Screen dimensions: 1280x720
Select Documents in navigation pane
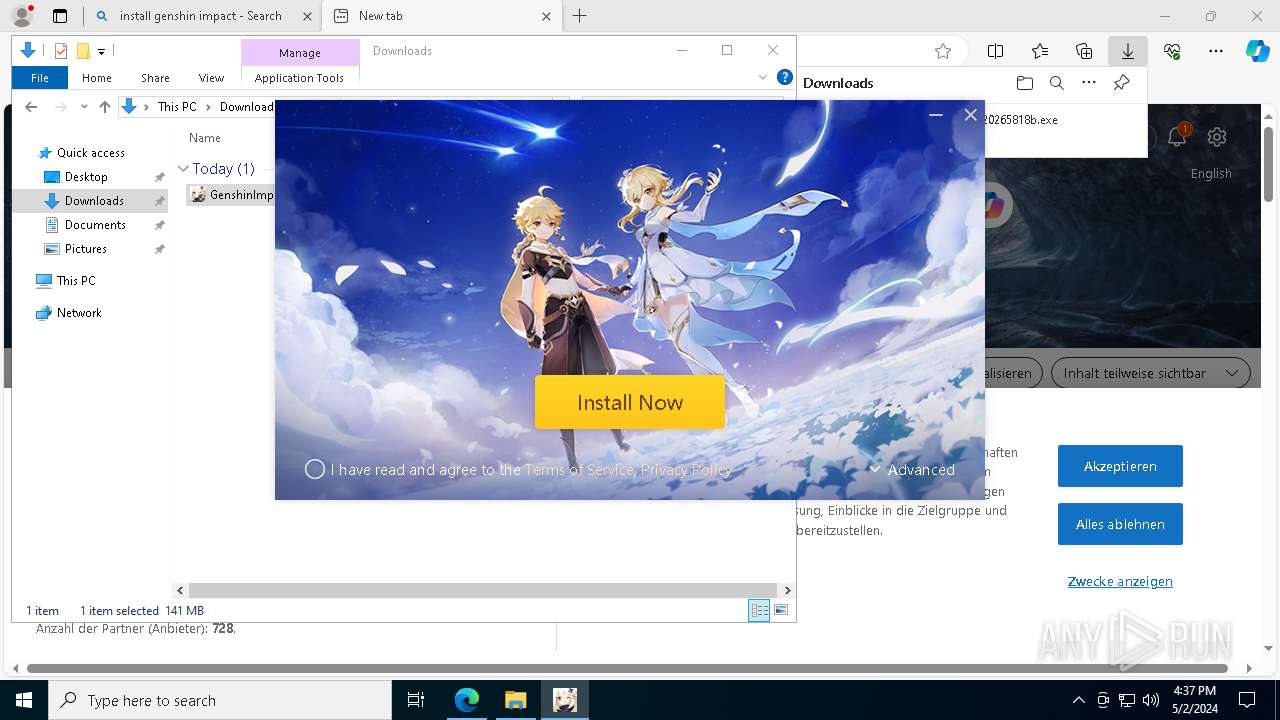[95, 225]
